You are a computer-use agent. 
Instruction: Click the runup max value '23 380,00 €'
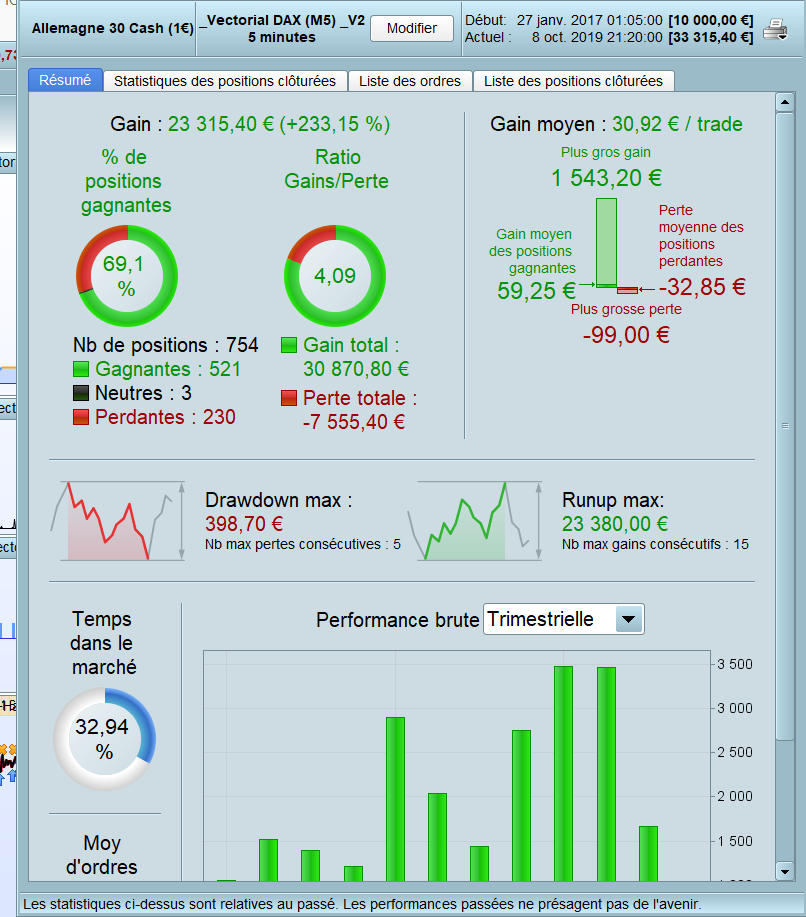click(615, 524)
